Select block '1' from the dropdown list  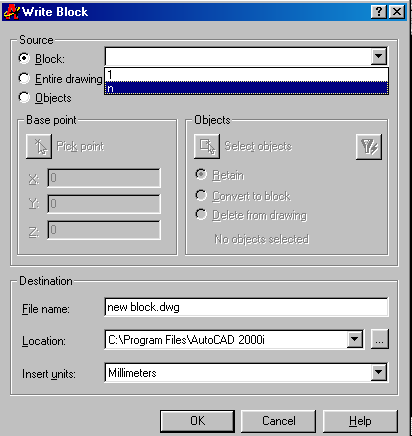[246, 75]
